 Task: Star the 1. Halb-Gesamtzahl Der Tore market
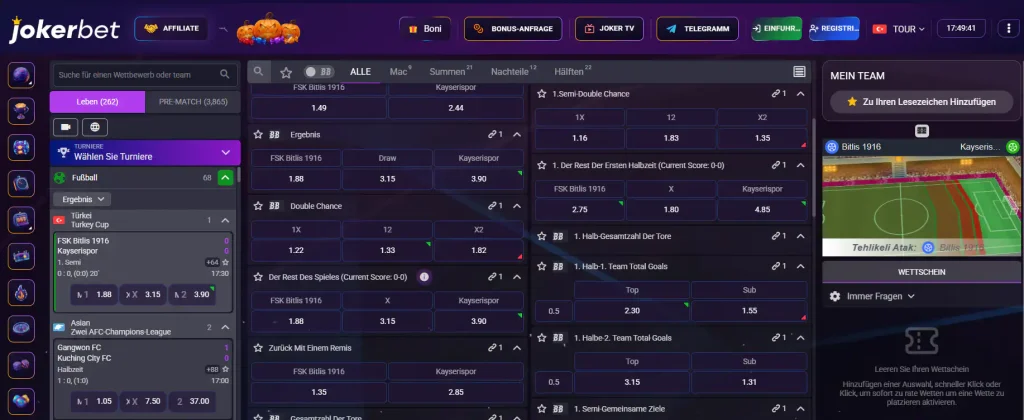tap(541, 236)
